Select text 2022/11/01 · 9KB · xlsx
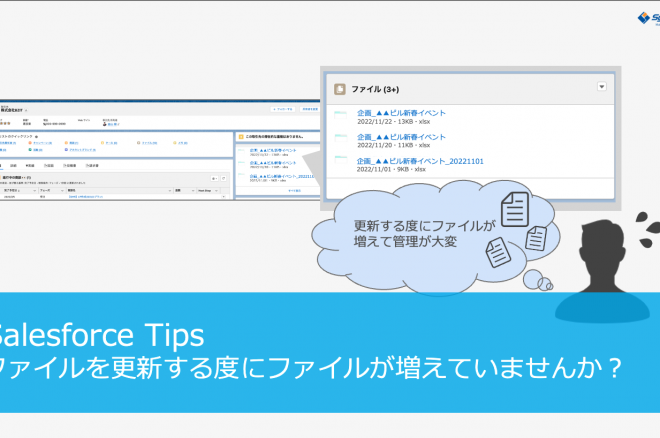The image size is (660, 438). click(x=391, y=169)
